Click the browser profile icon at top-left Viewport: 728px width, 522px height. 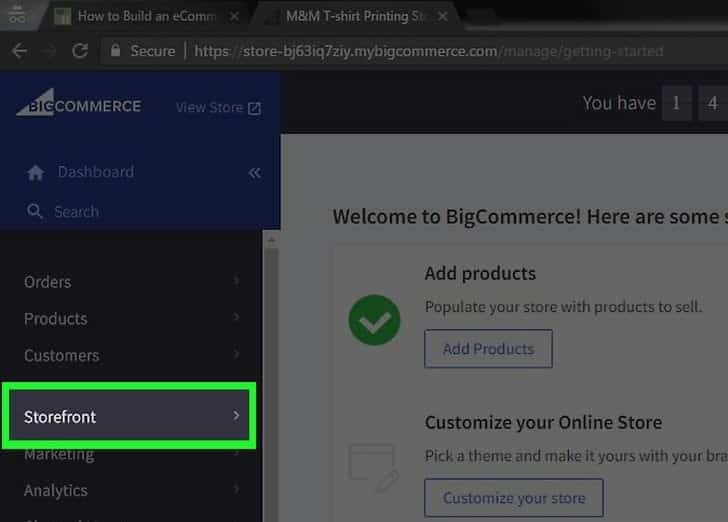17,14
